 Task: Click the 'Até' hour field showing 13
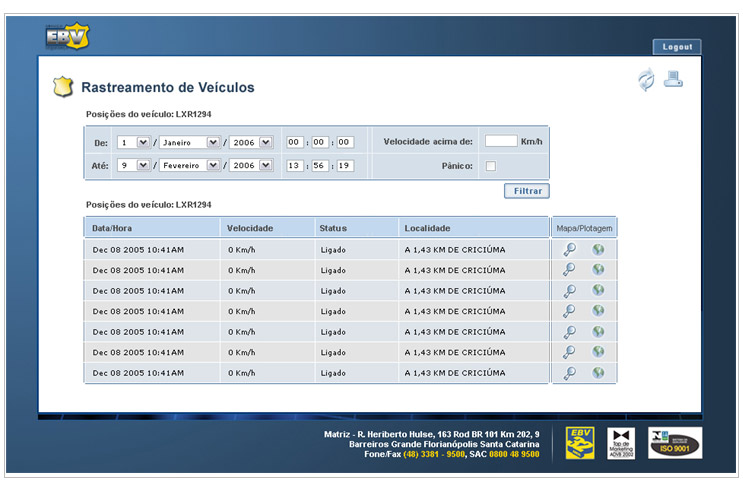295,166
